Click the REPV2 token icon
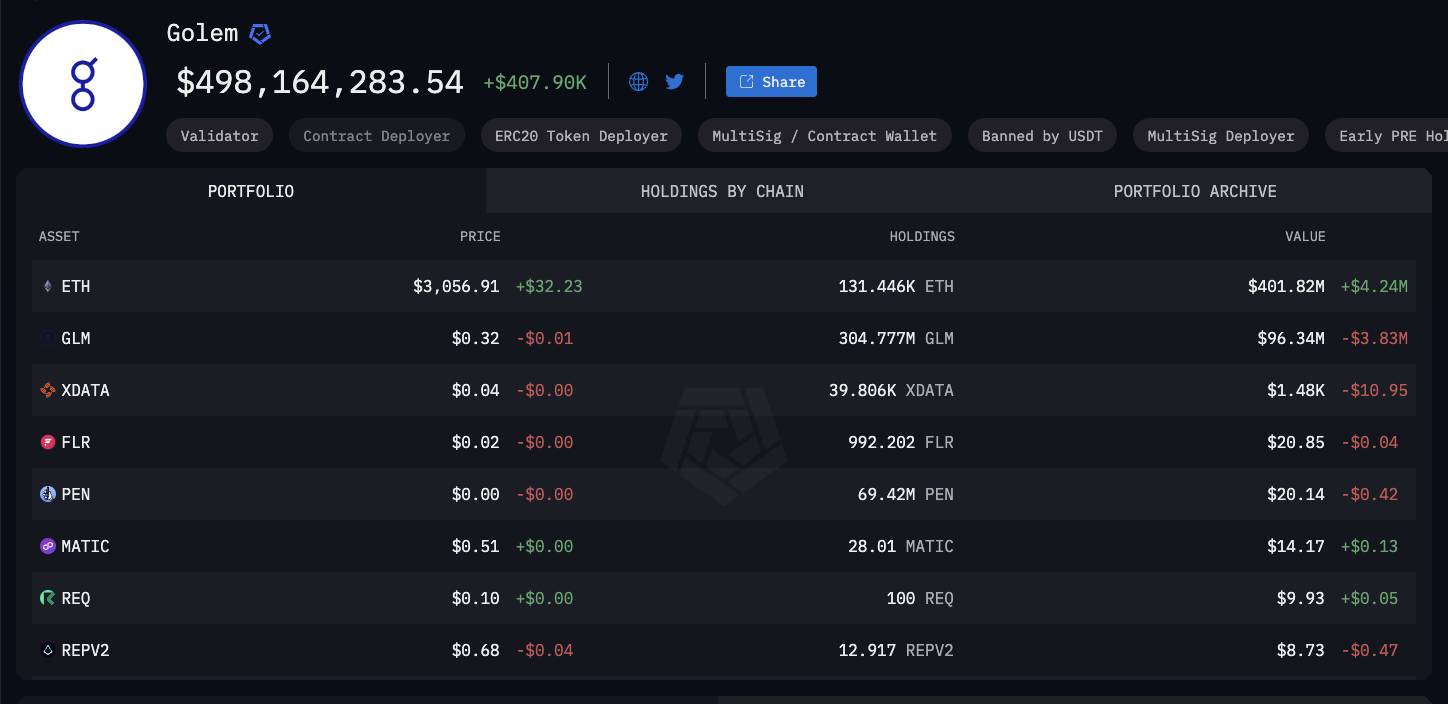The width and height of the screenshot is (1448, 704). (47, 651)
